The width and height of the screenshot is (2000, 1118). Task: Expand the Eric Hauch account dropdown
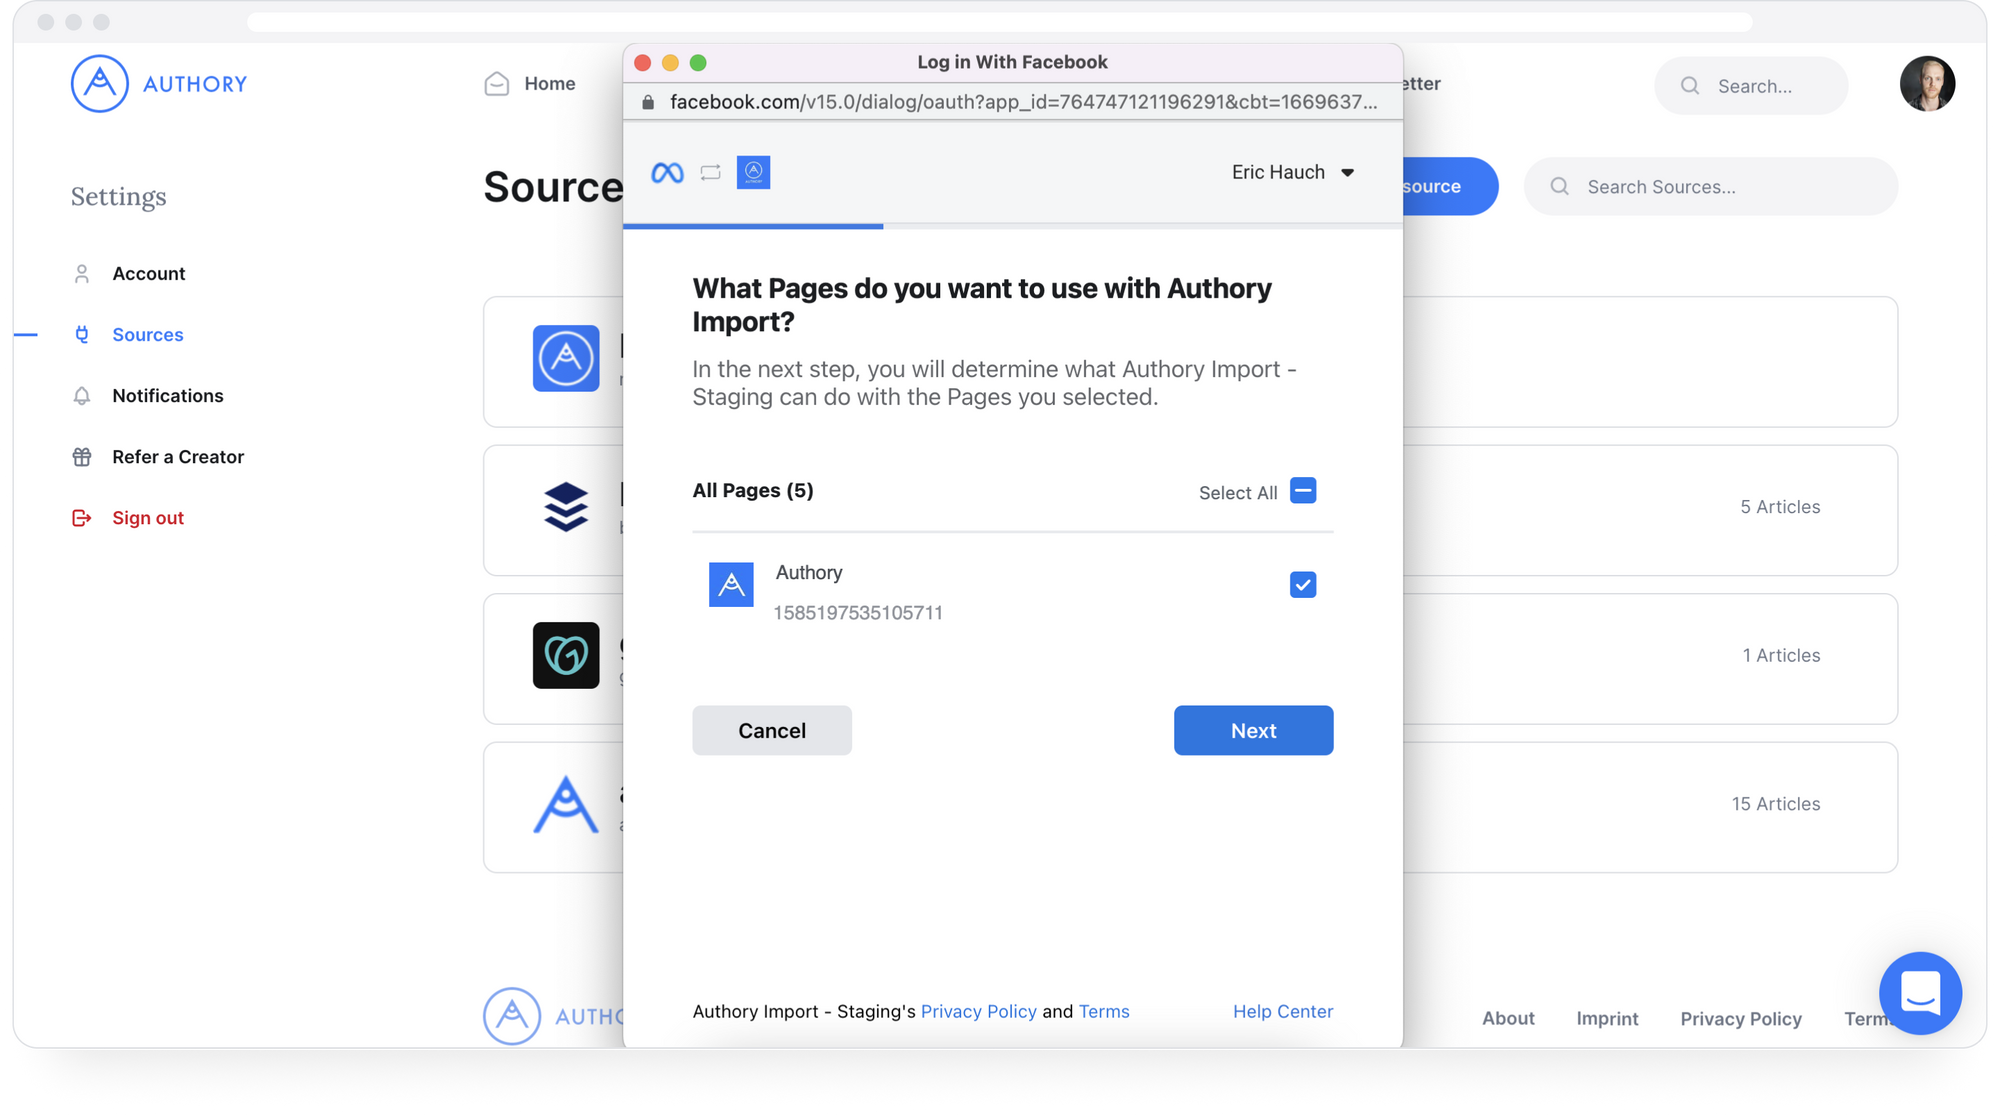pos(1293,173)
